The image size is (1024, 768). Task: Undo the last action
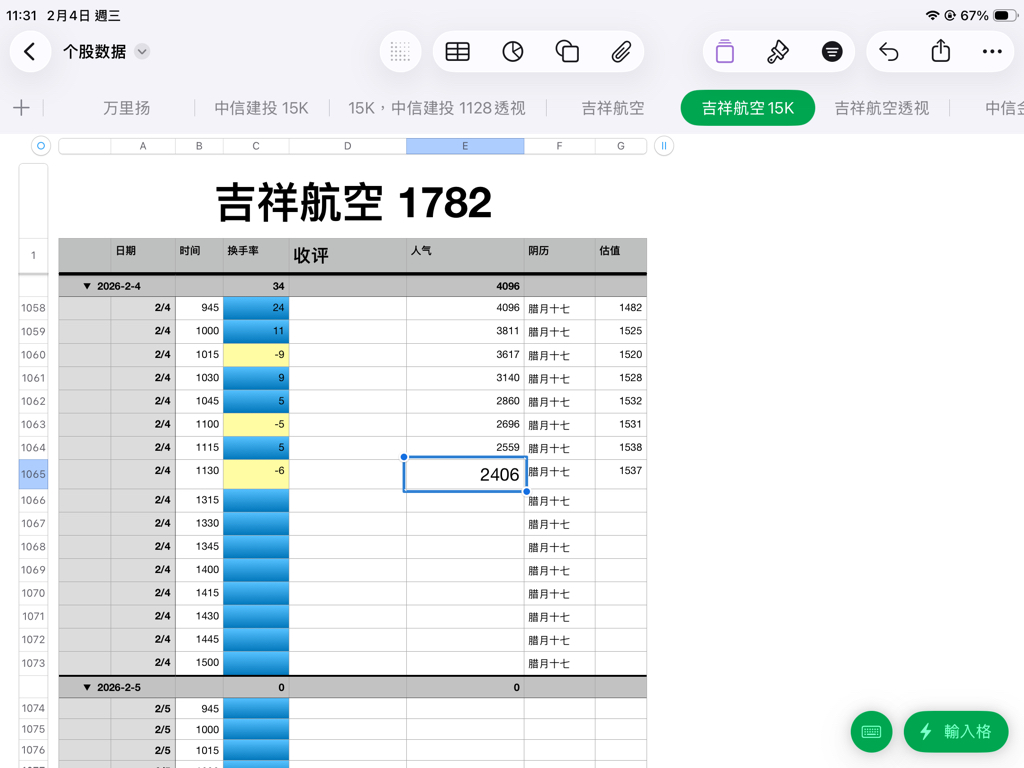888,52
